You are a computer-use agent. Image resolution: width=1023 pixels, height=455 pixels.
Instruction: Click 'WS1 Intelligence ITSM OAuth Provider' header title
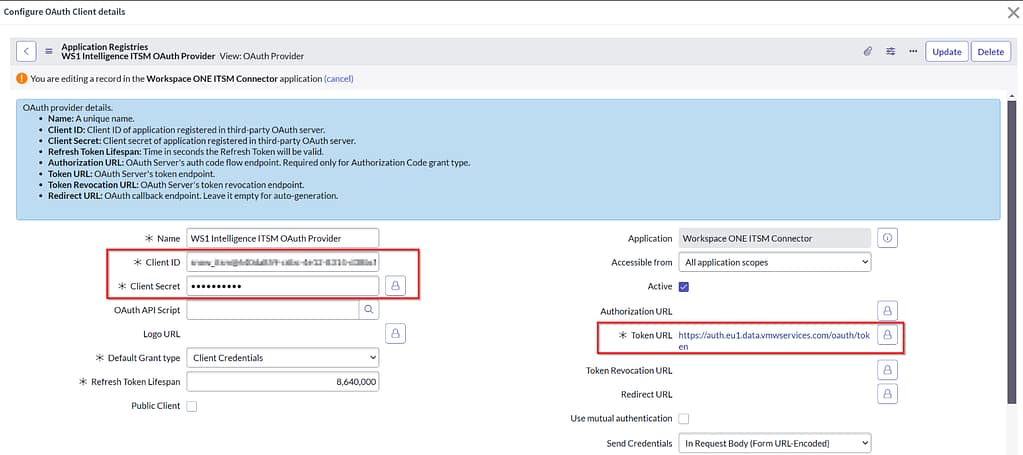pyautogui.click(x=138, y=56)
